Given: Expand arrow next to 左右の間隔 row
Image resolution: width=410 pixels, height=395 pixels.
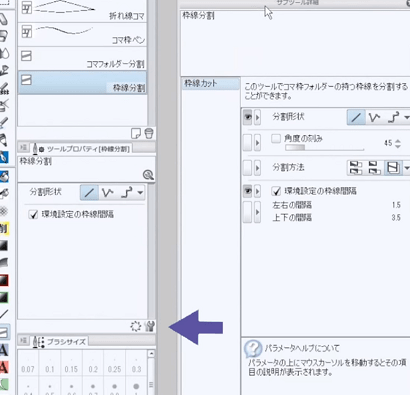Looking at the screenshot, I should pos(257,212).
